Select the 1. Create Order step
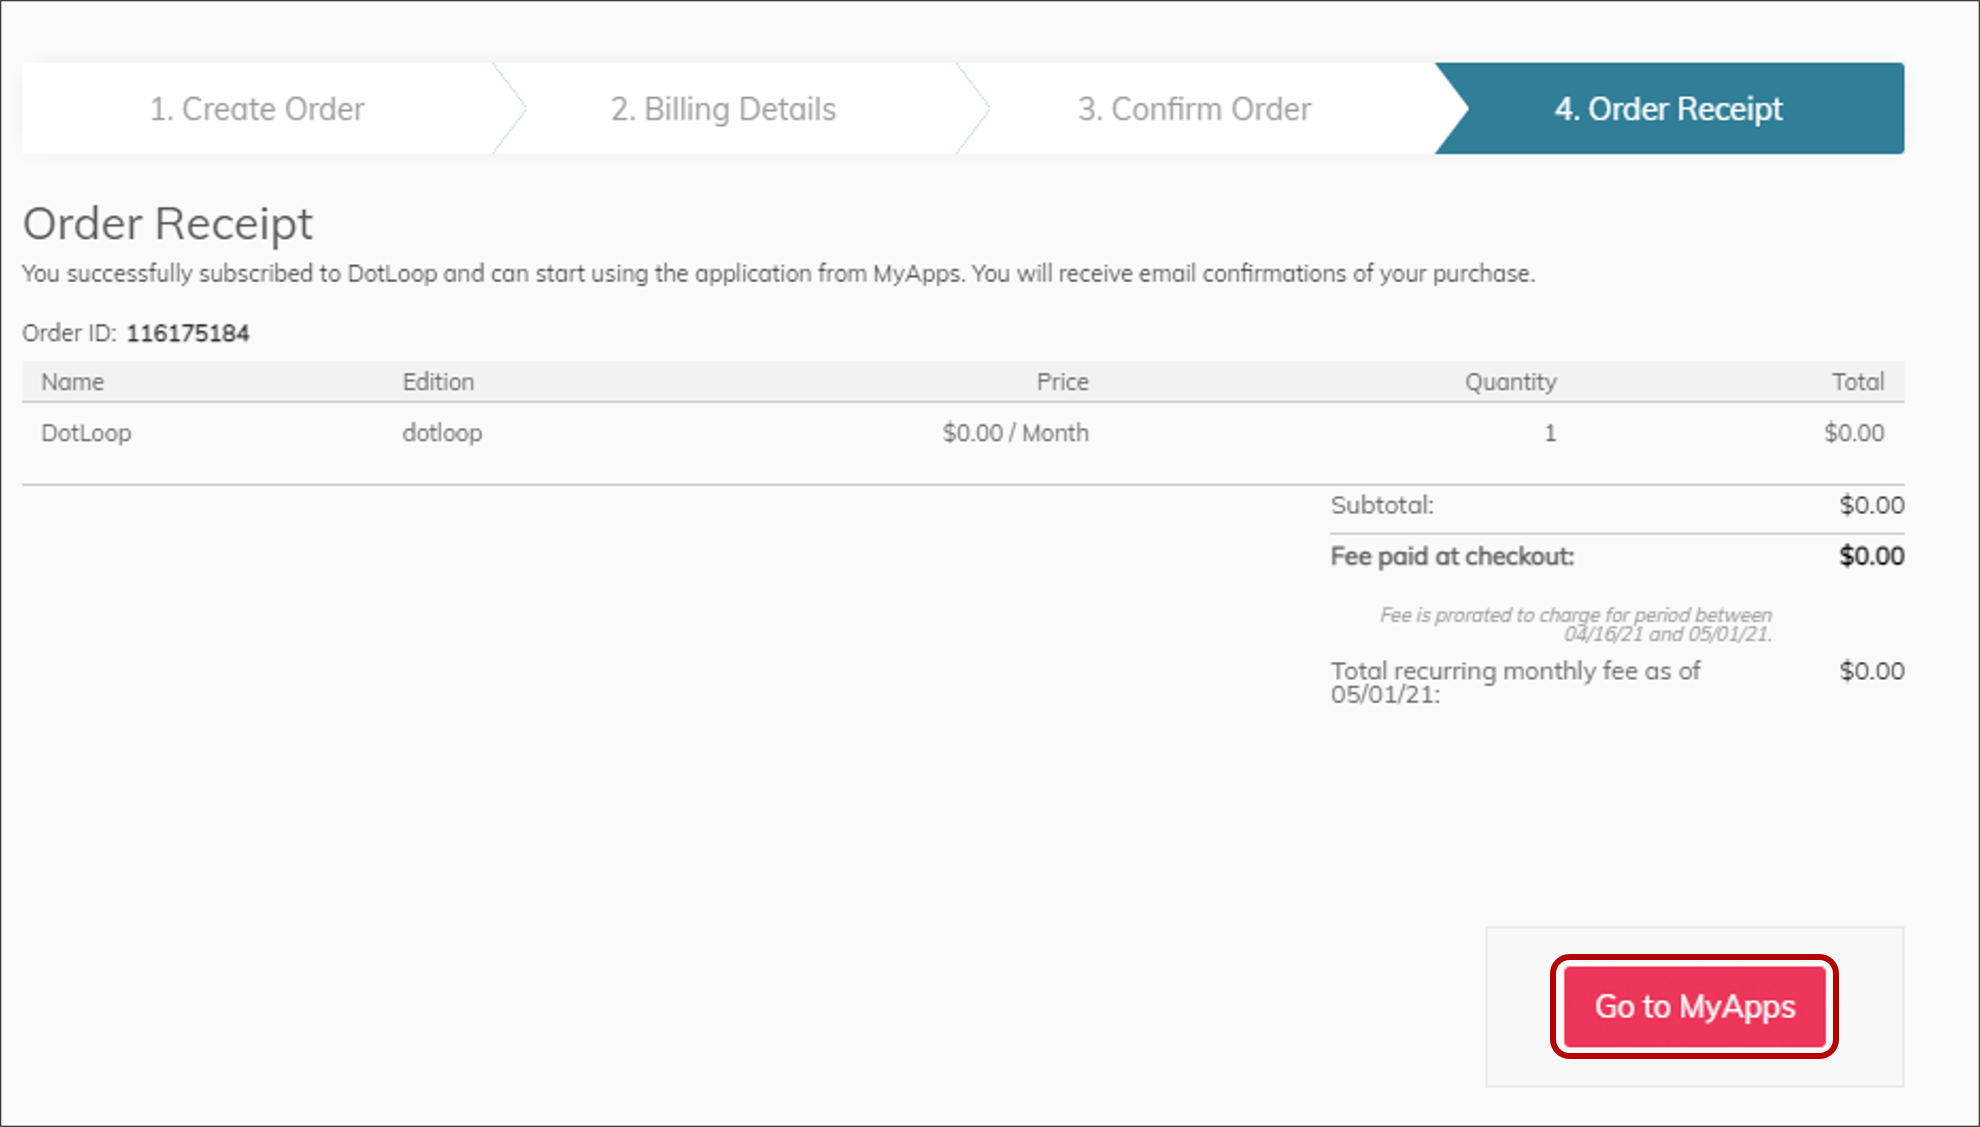Image resolution: width=1980 pixels, height=1127 pixels. click(257, 108)
